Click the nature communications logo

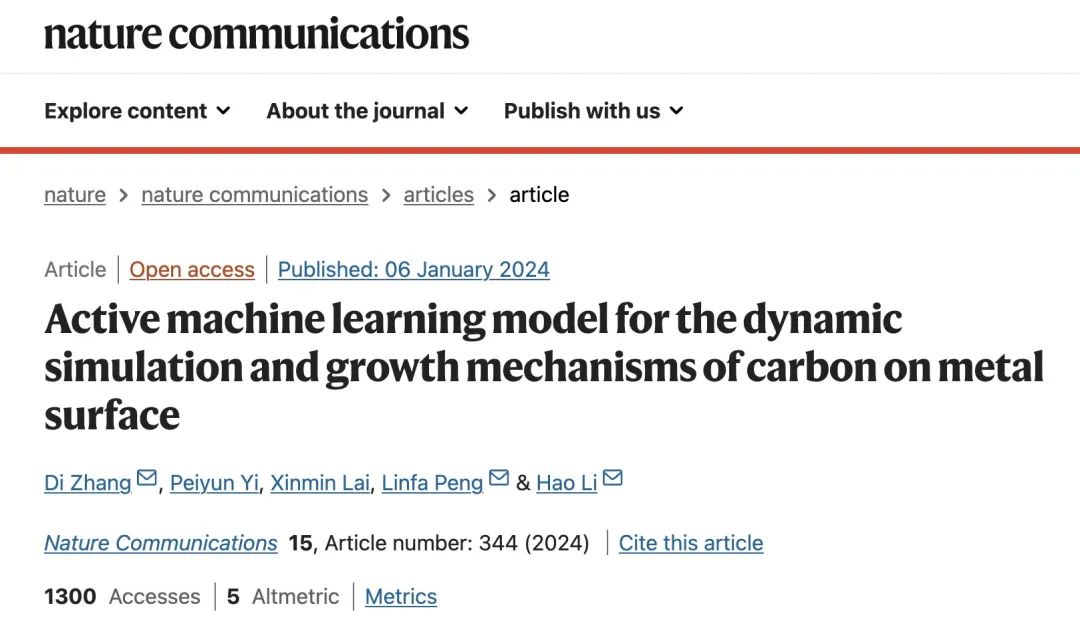[x=256, y=34]
